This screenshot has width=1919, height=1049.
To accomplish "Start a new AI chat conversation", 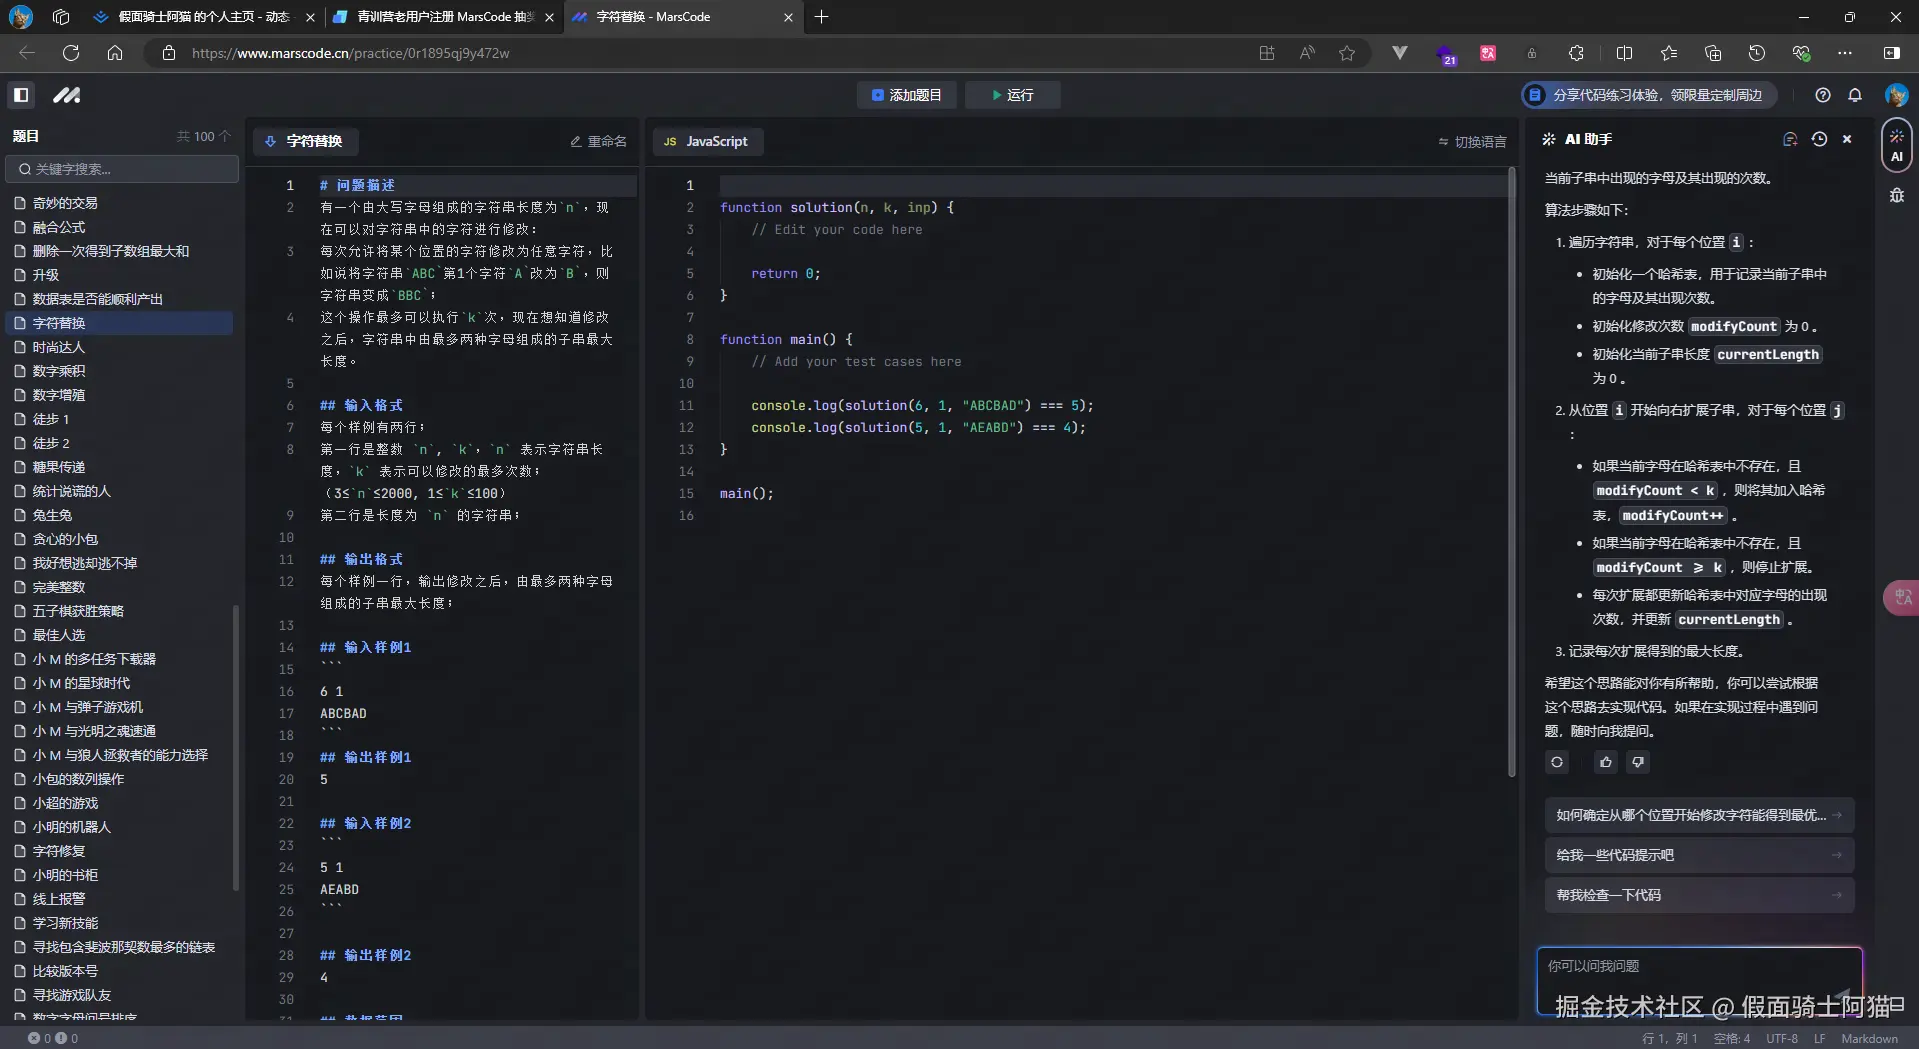I will point(1790,139).
